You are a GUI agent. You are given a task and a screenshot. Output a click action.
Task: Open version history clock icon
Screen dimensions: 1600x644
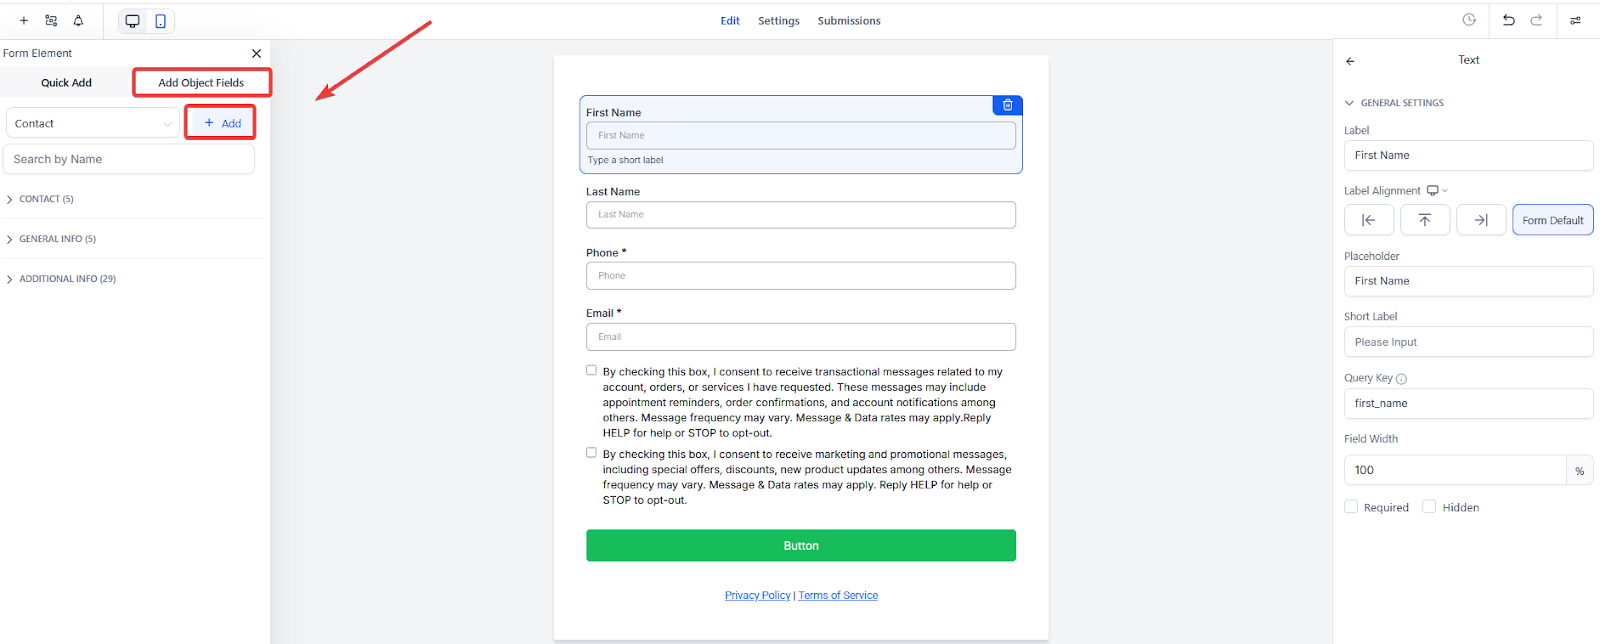coord(1469,20)
